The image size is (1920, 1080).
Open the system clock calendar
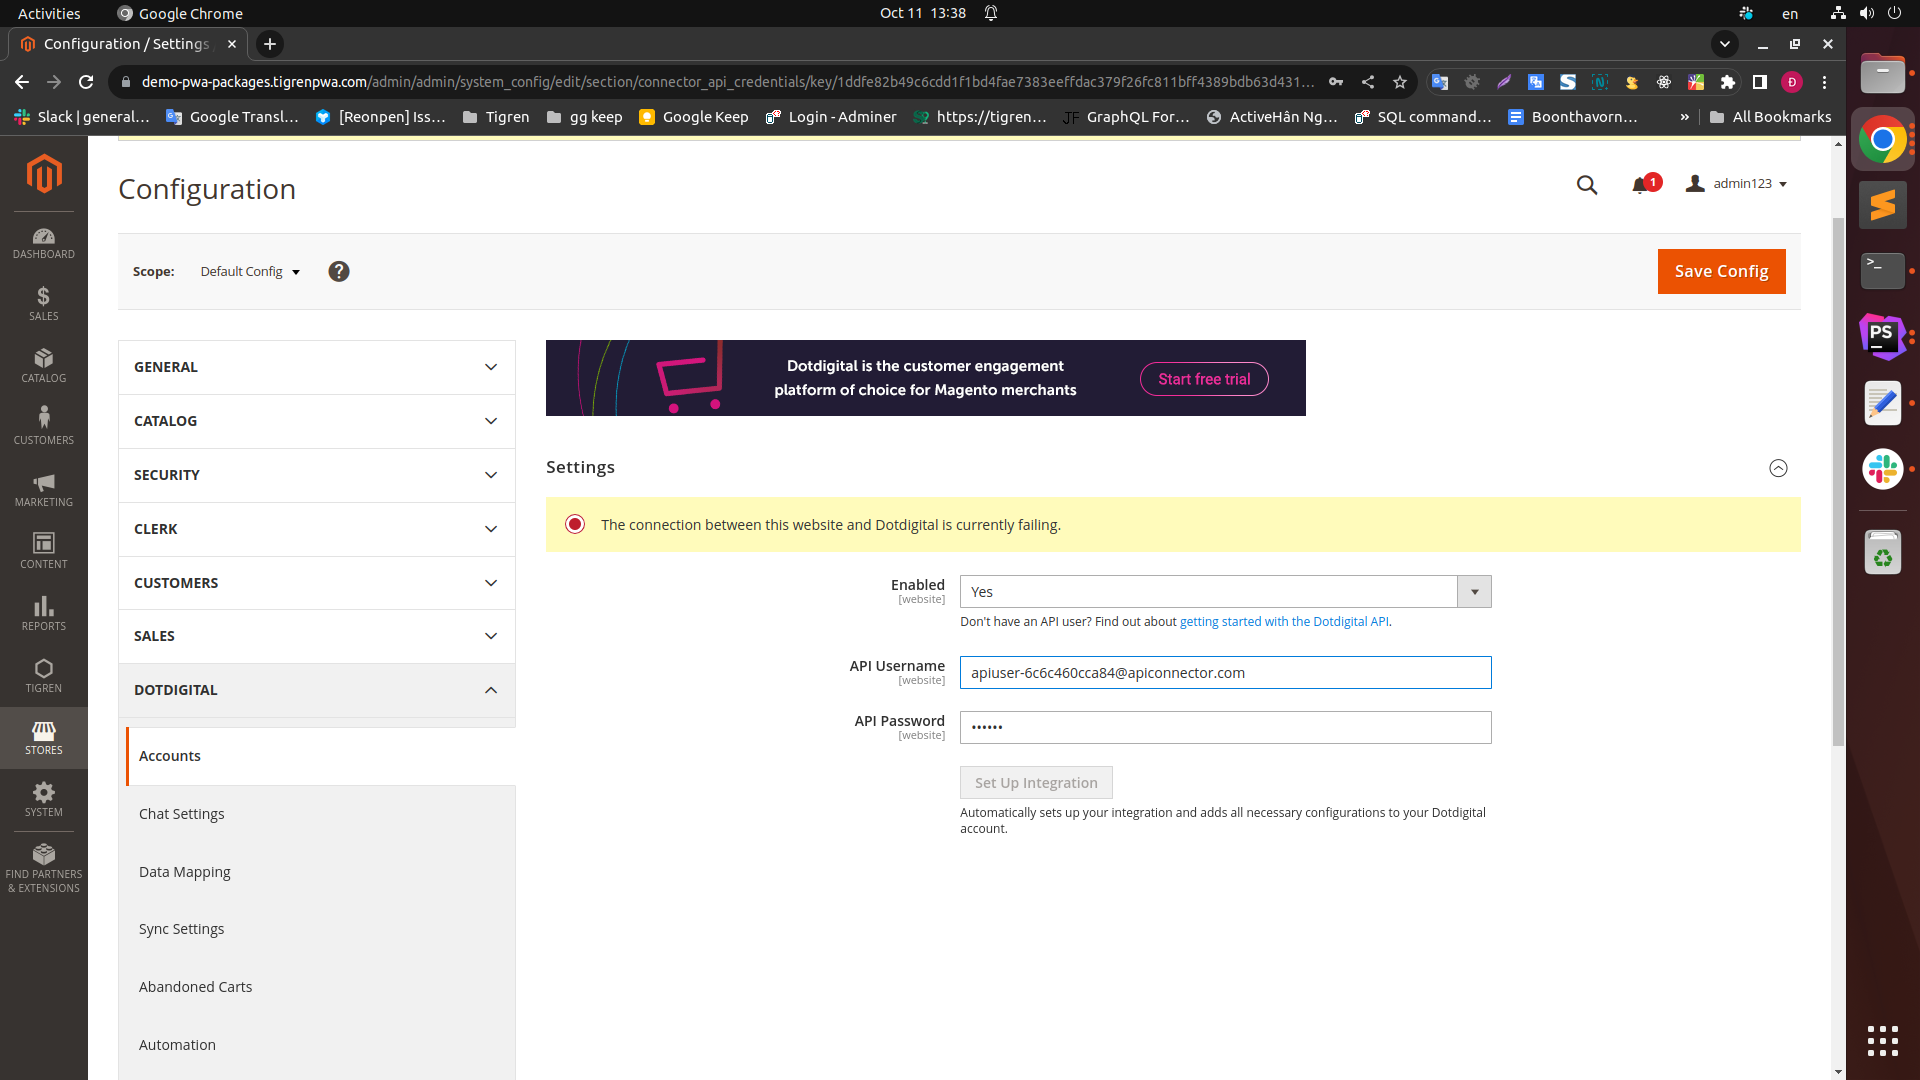coord(922,13)
